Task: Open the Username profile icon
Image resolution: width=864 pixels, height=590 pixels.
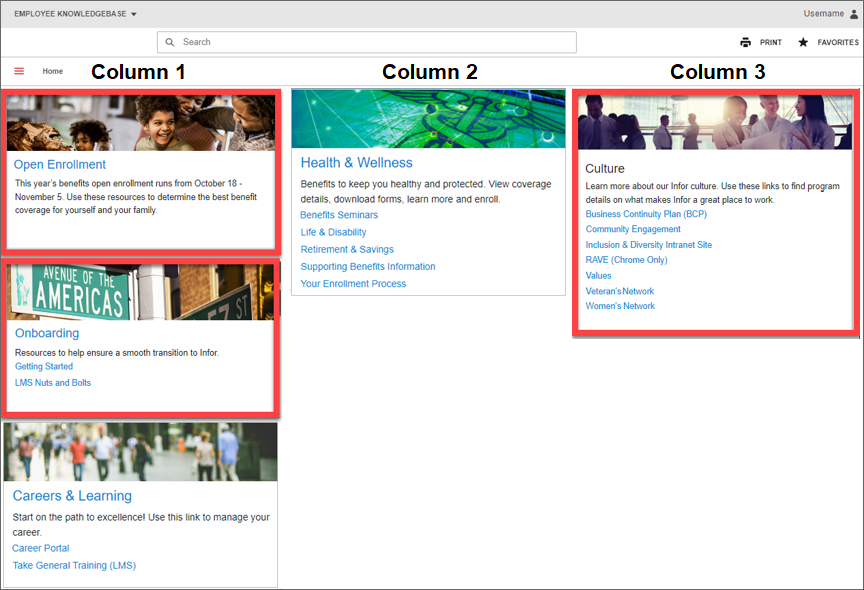Action: click(x=854, y=14)
